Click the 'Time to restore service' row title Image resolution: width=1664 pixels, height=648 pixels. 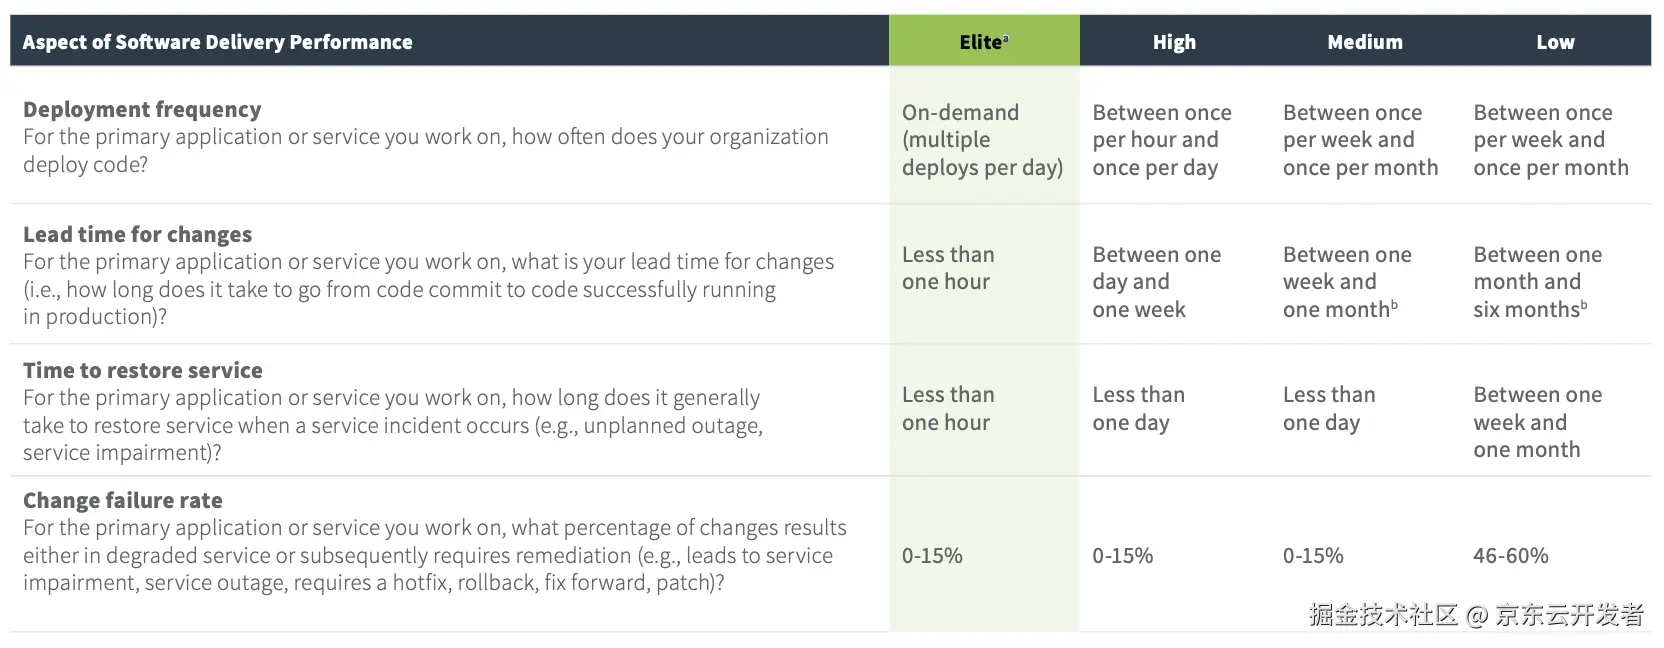[x=142, y=370]
